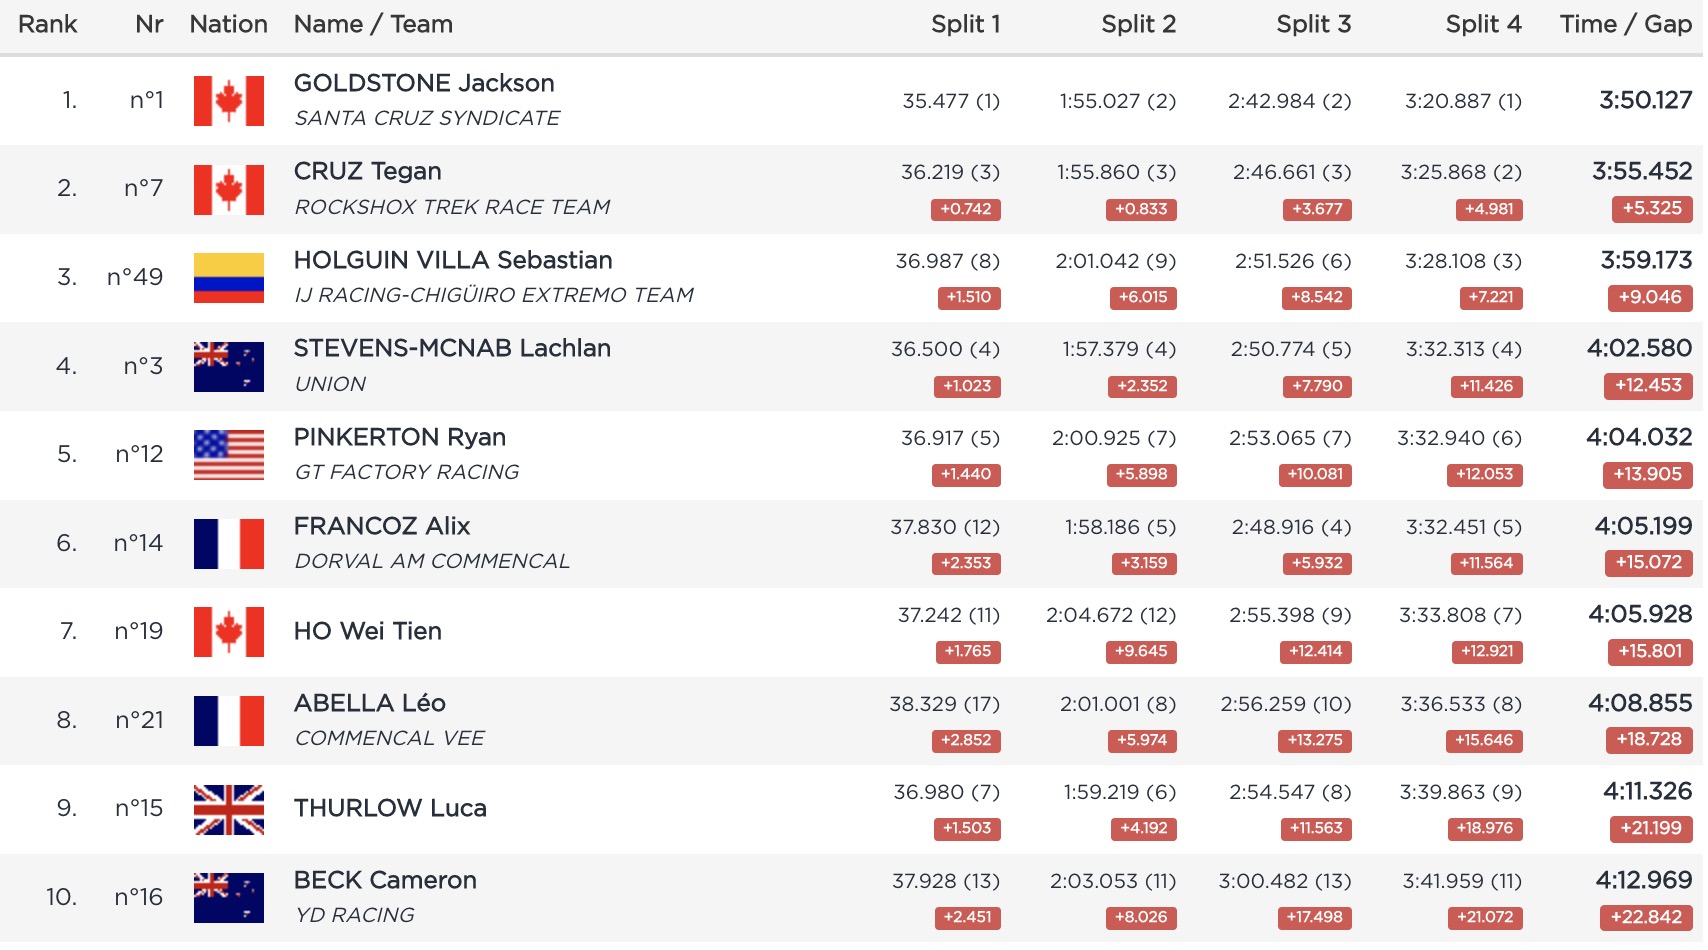The image size is (1708, 950).
Task: Select the SANTA CRUZ SYNDICATE team name
Action: (x=427, y=118)
